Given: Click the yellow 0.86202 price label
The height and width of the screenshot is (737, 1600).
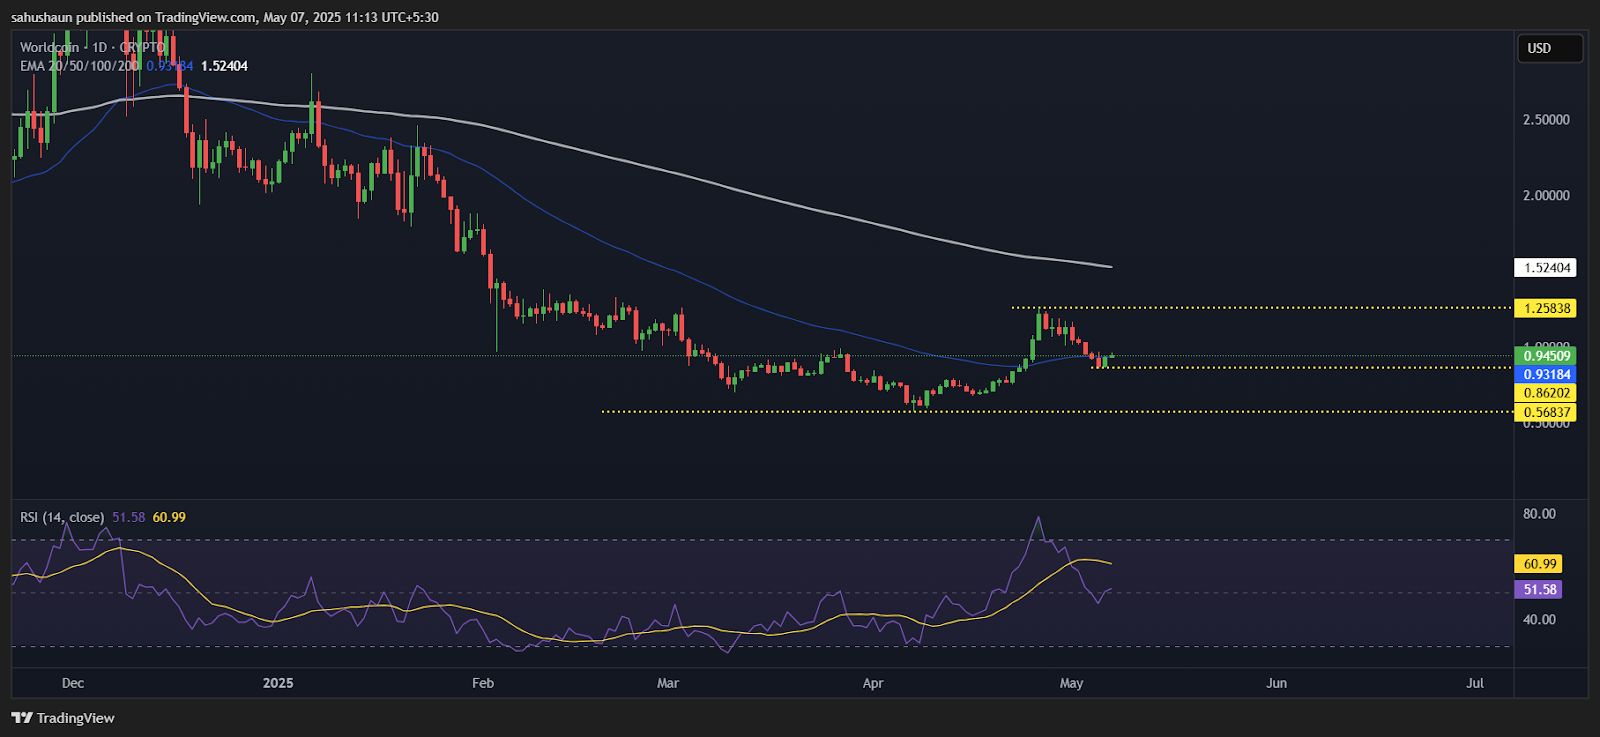Looking at the screenshot, I should [1545, 393].
